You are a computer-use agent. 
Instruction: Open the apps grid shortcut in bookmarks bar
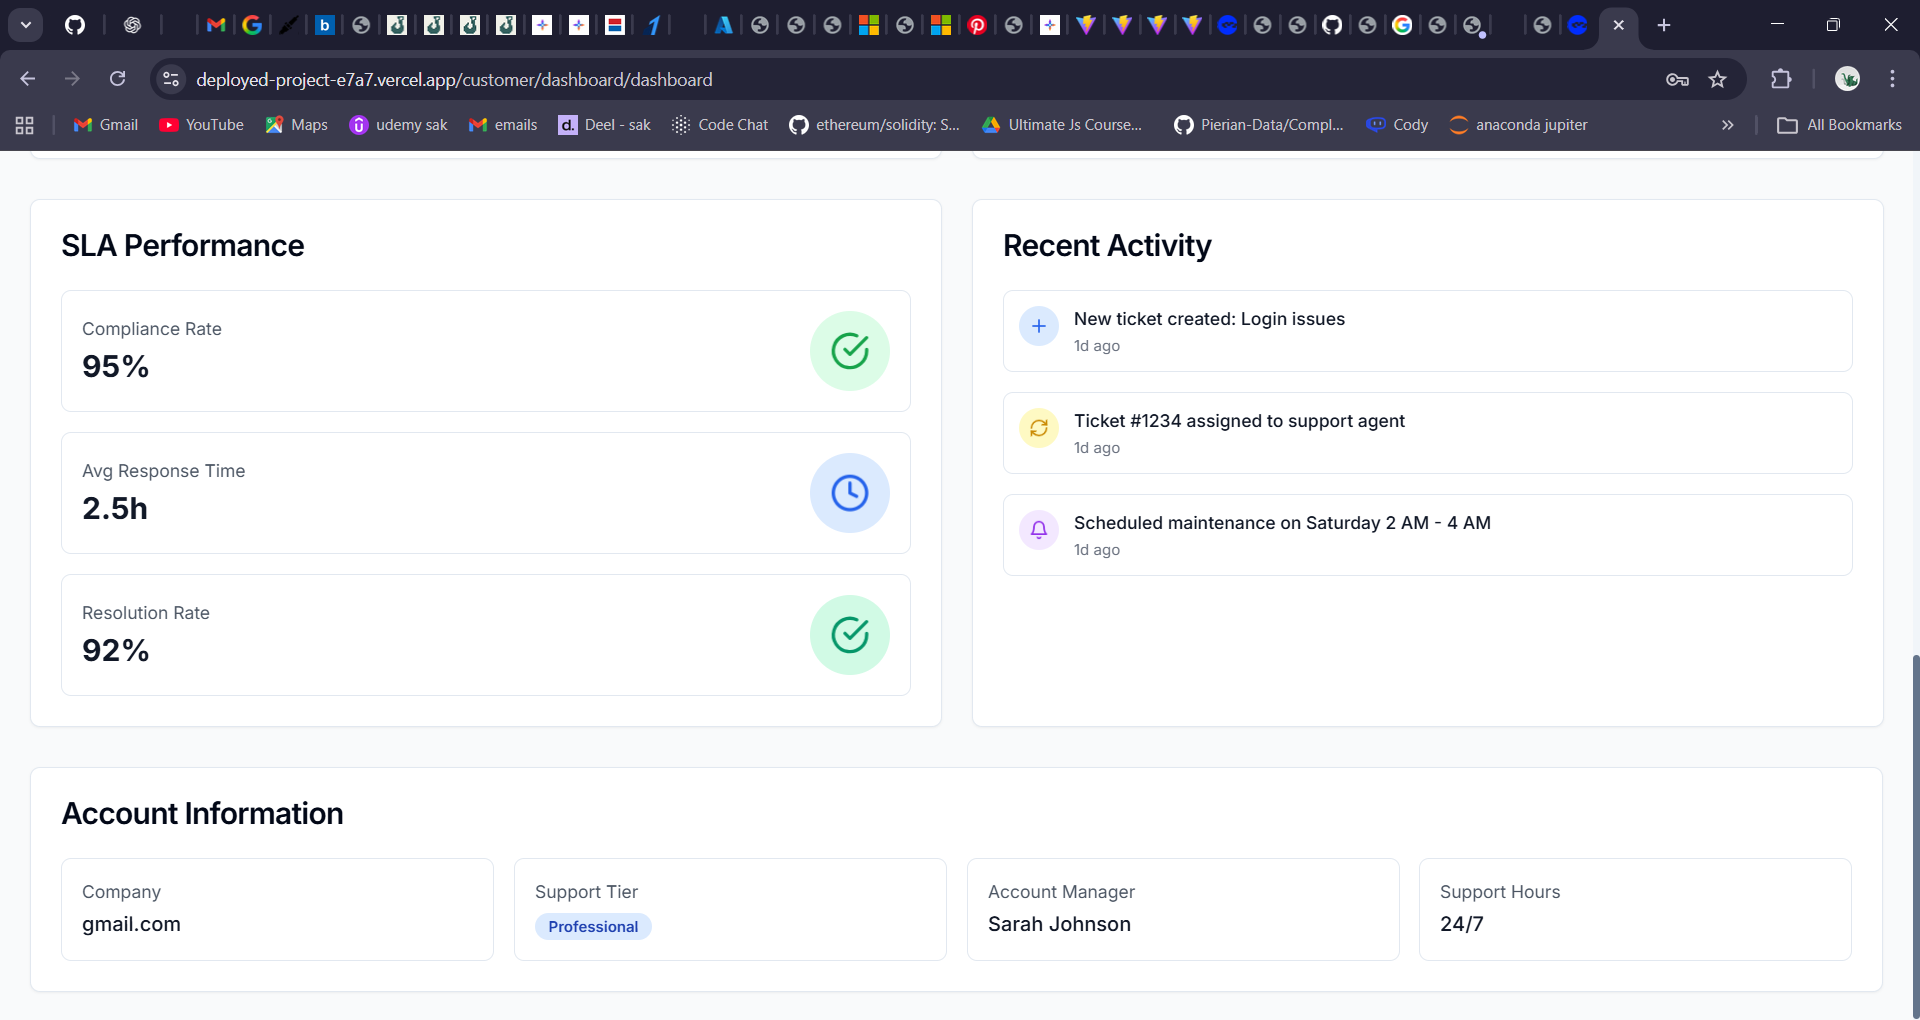tap(25, 125)
